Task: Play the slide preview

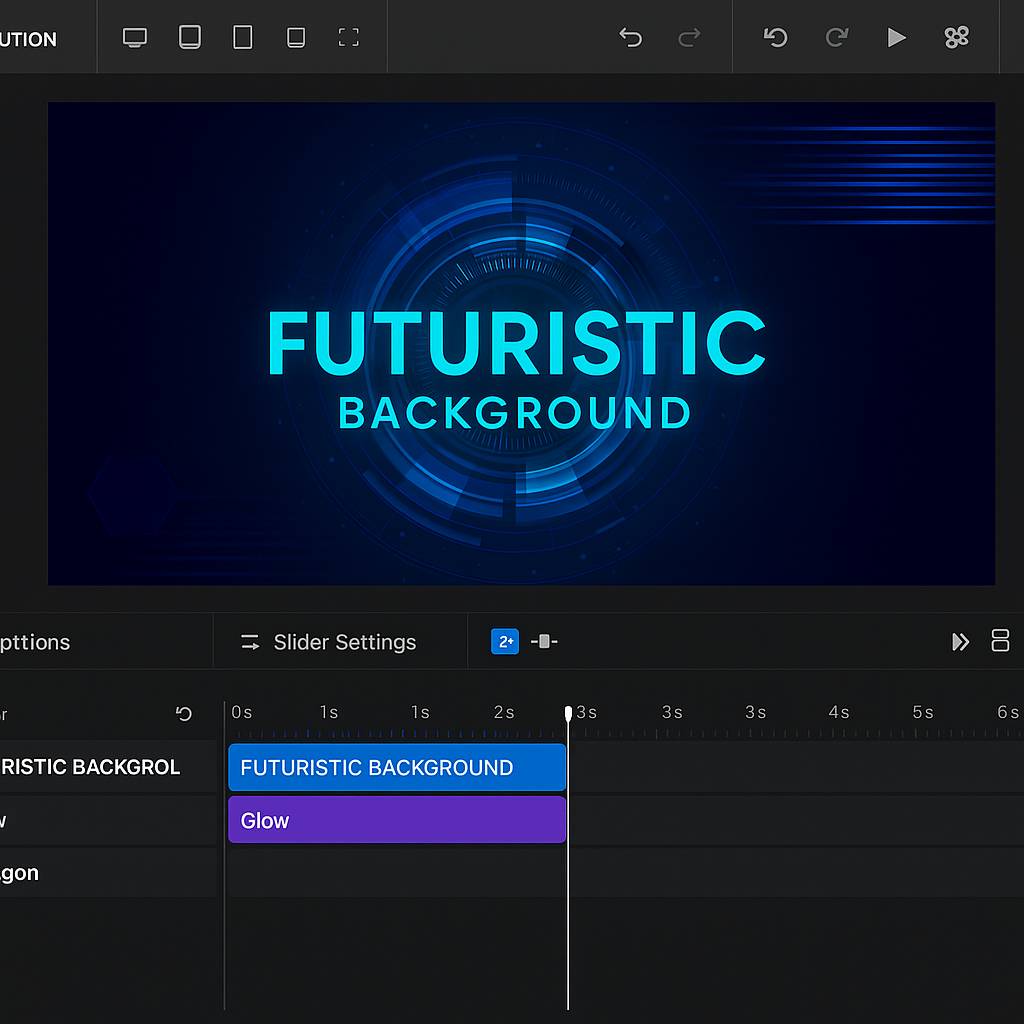Action: [x=896, y=38]
